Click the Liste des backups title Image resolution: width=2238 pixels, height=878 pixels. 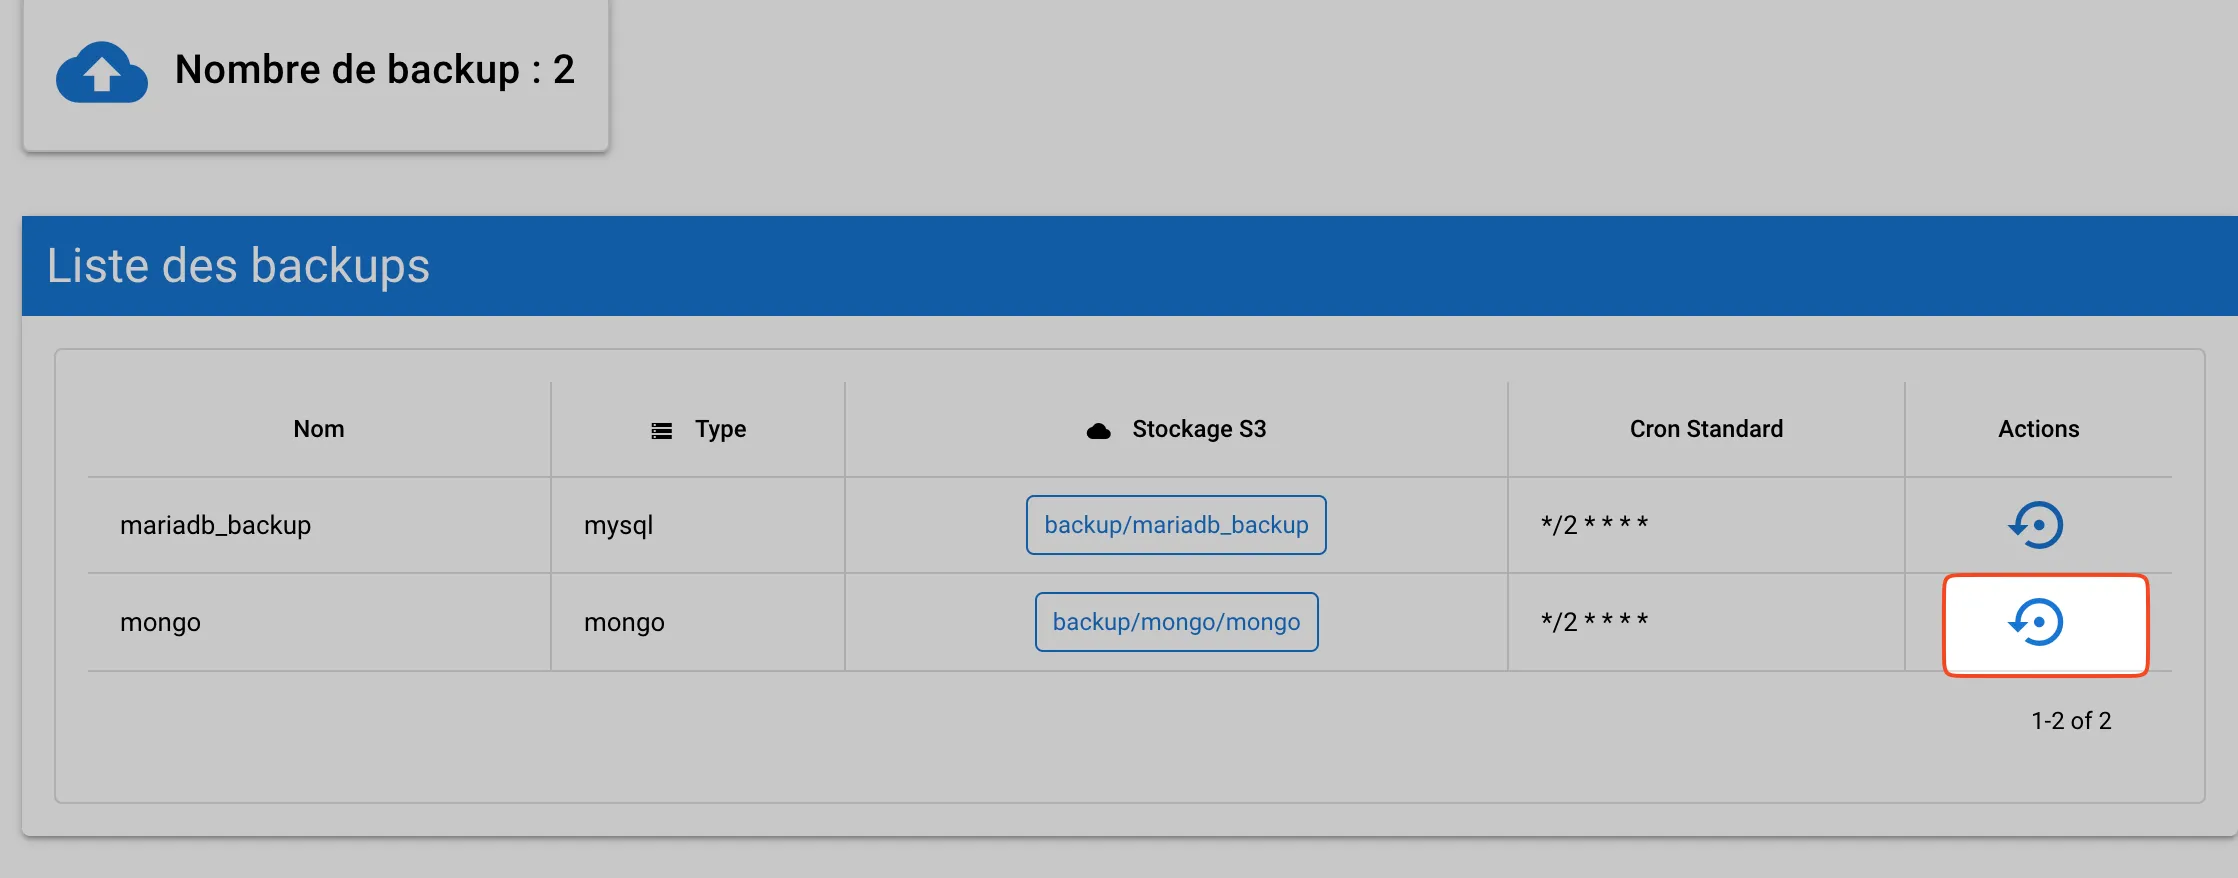(238, 266)
